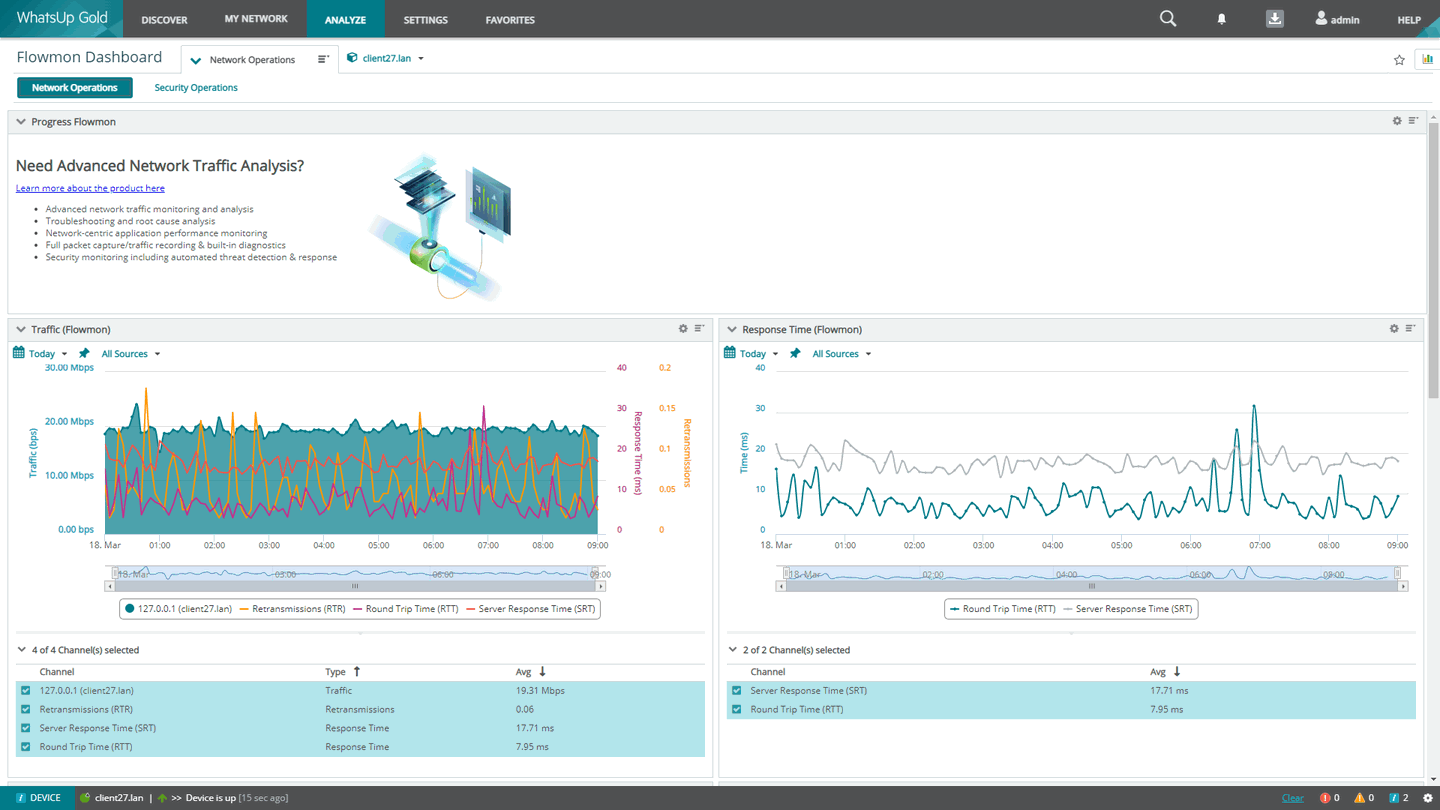Click blue info count icon in status bar
The height and width of the screenshot is (810, 1440).
(x=1394, y=798)
